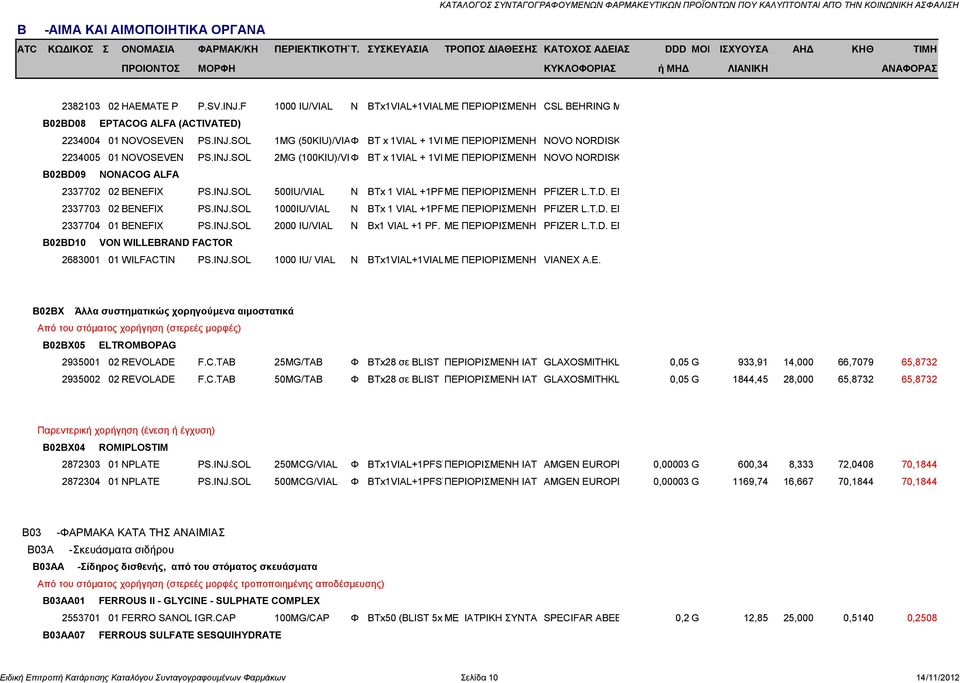Click BENEFIX product code 2337704
The width and height of the screenshot is (960, 683).
[x=81, y=226]
